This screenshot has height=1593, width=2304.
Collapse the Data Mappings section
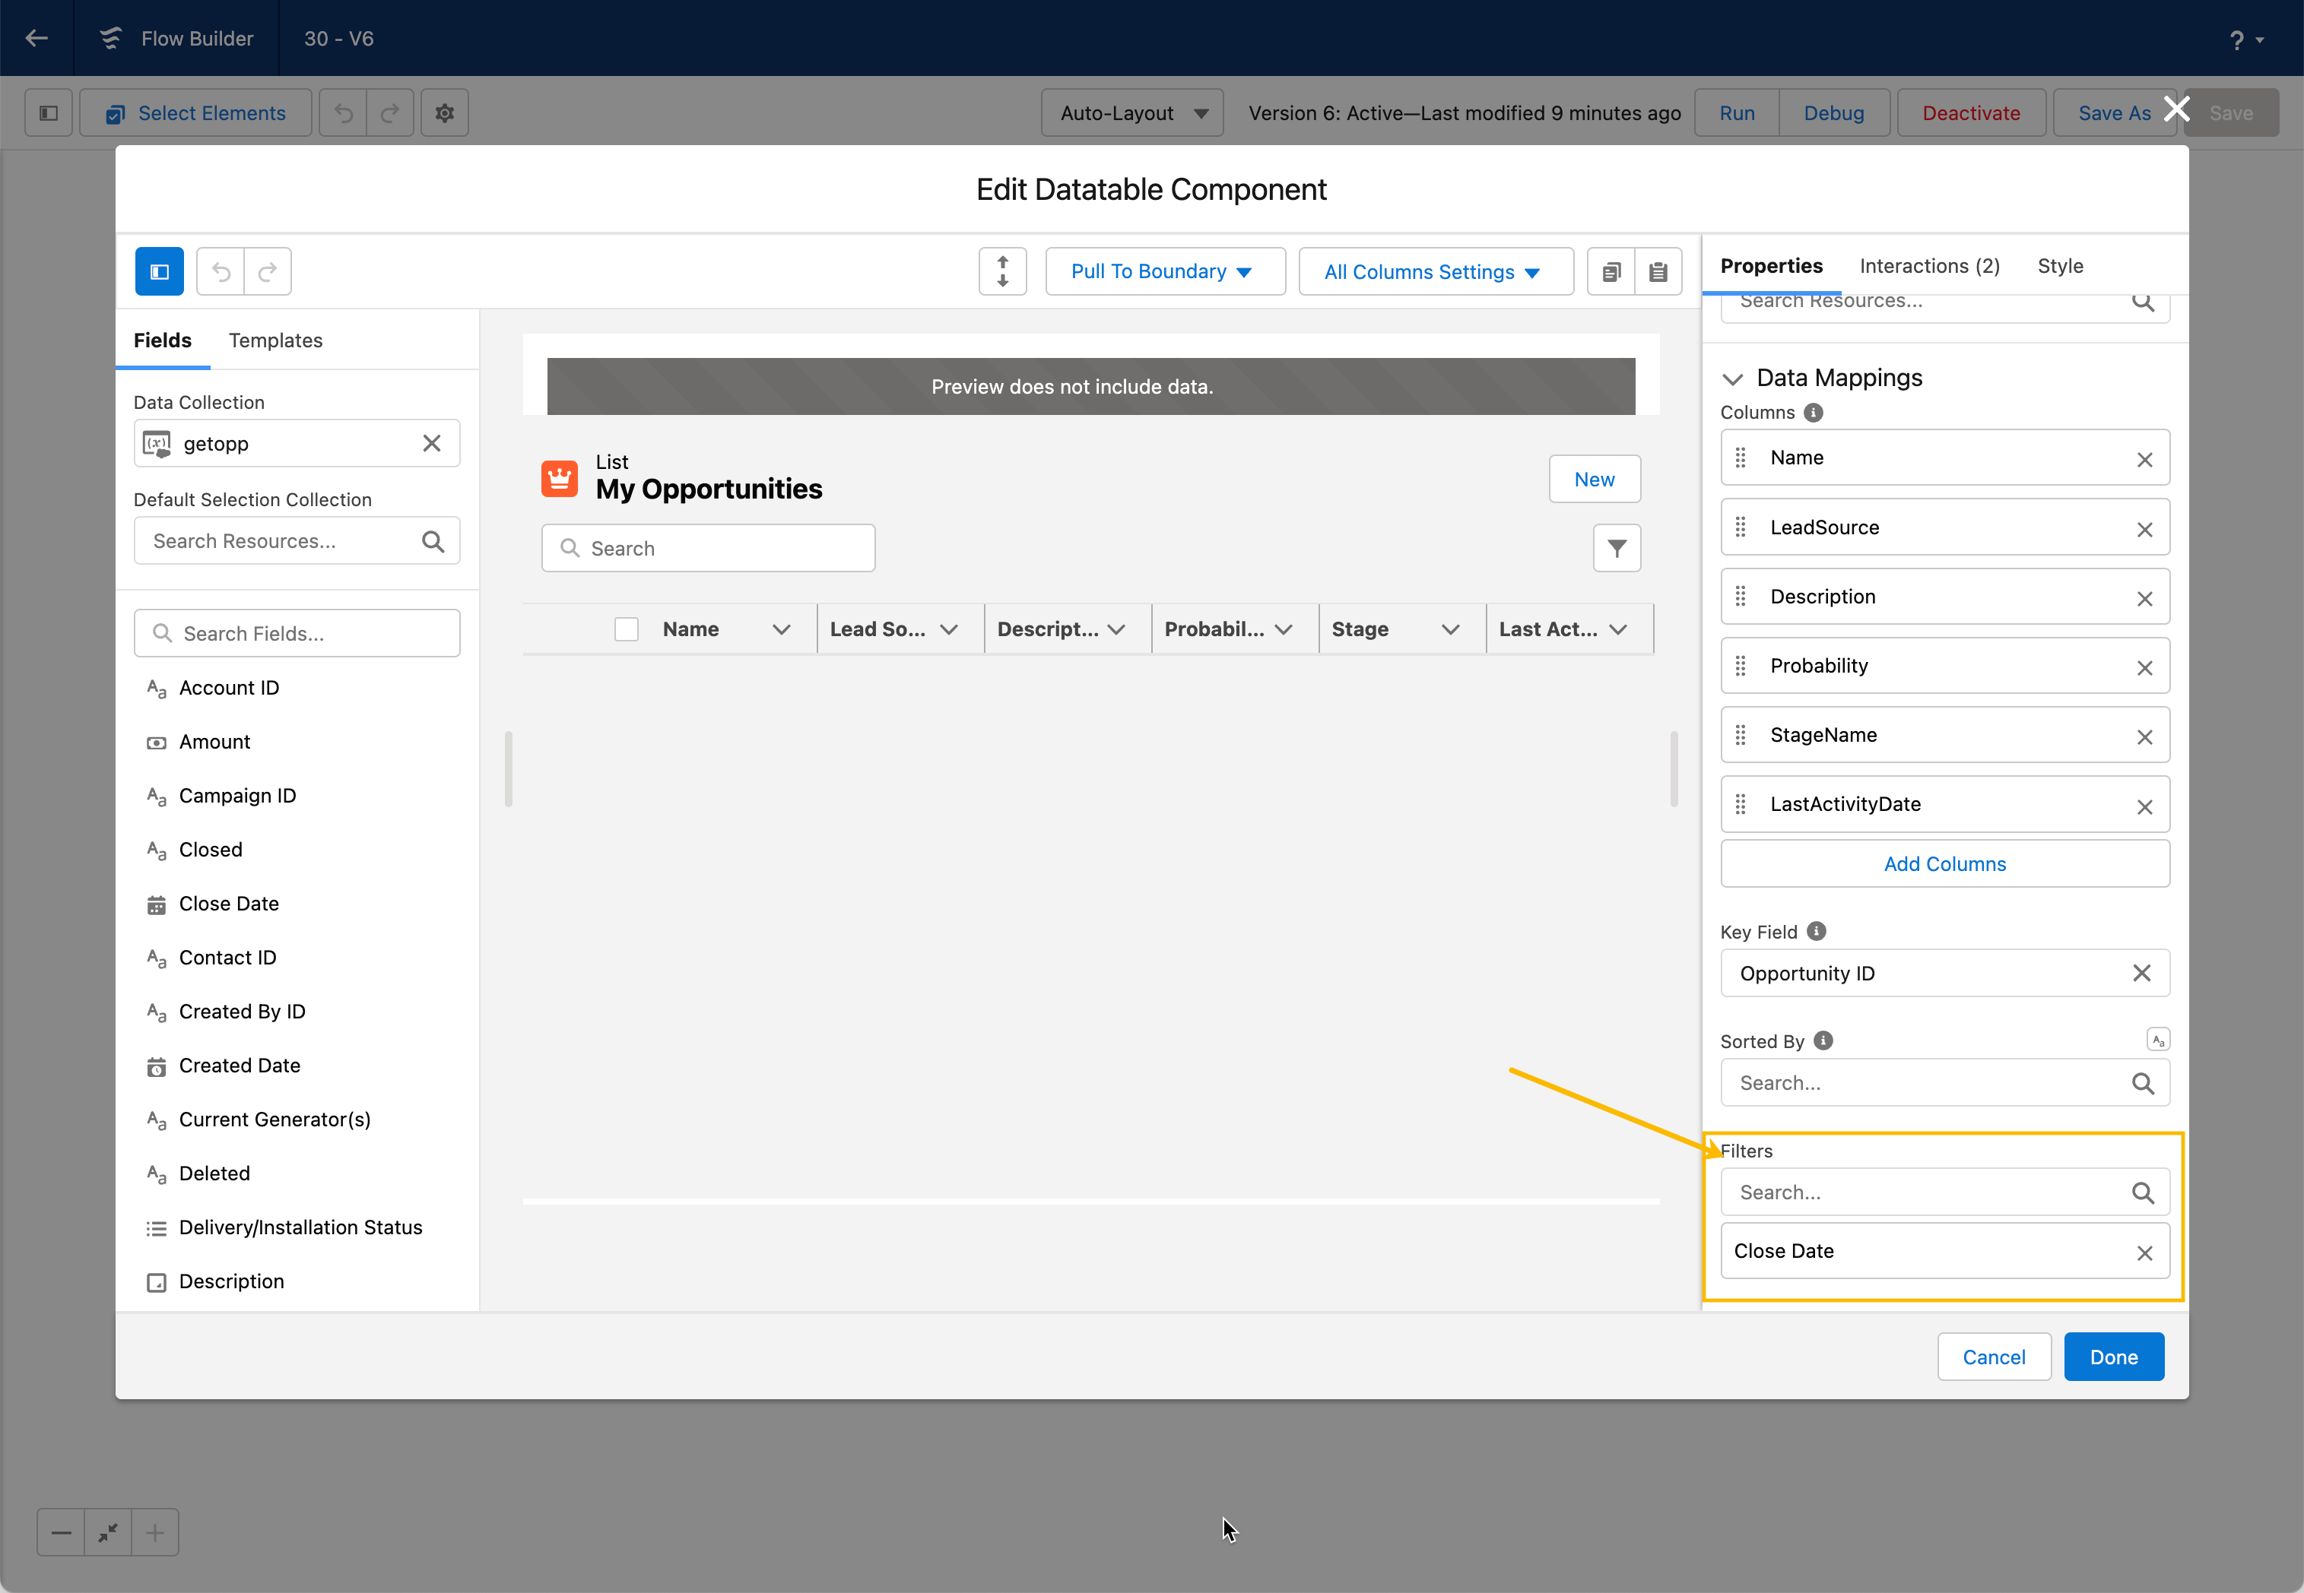coord(1733,378)
